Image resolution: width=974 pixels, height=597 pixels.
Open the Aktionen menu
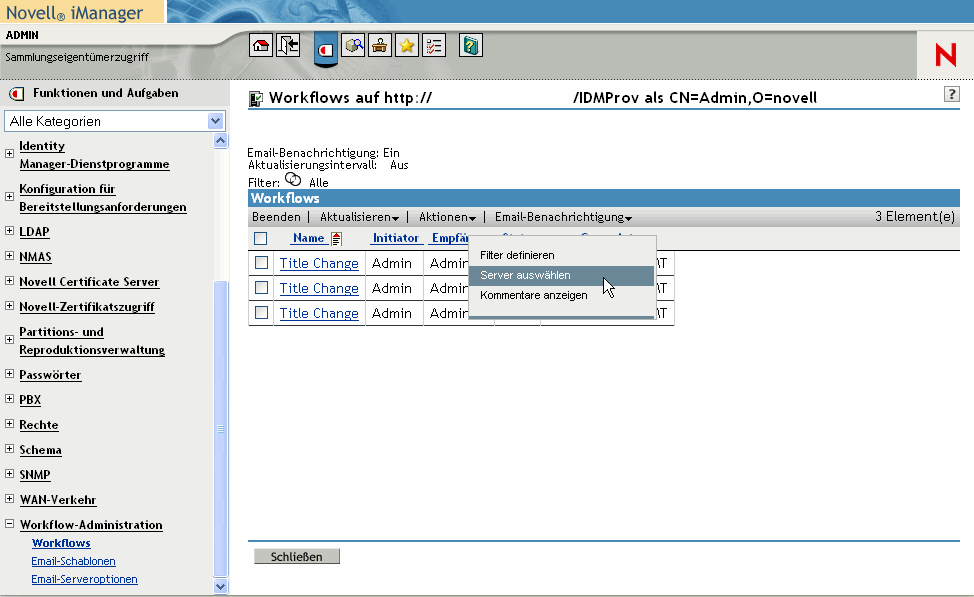click(447, 217)
